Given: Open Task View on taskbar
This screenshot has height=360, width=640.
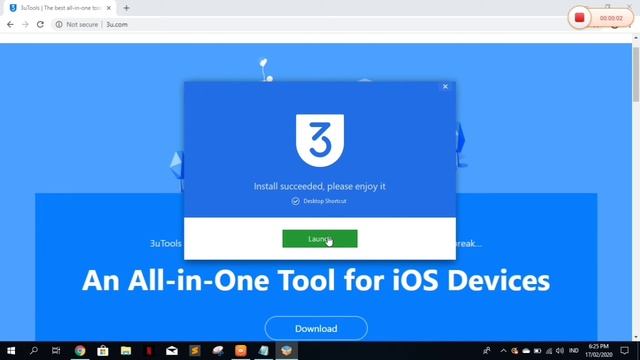Looking at the screenshot, I should point(56,351).
